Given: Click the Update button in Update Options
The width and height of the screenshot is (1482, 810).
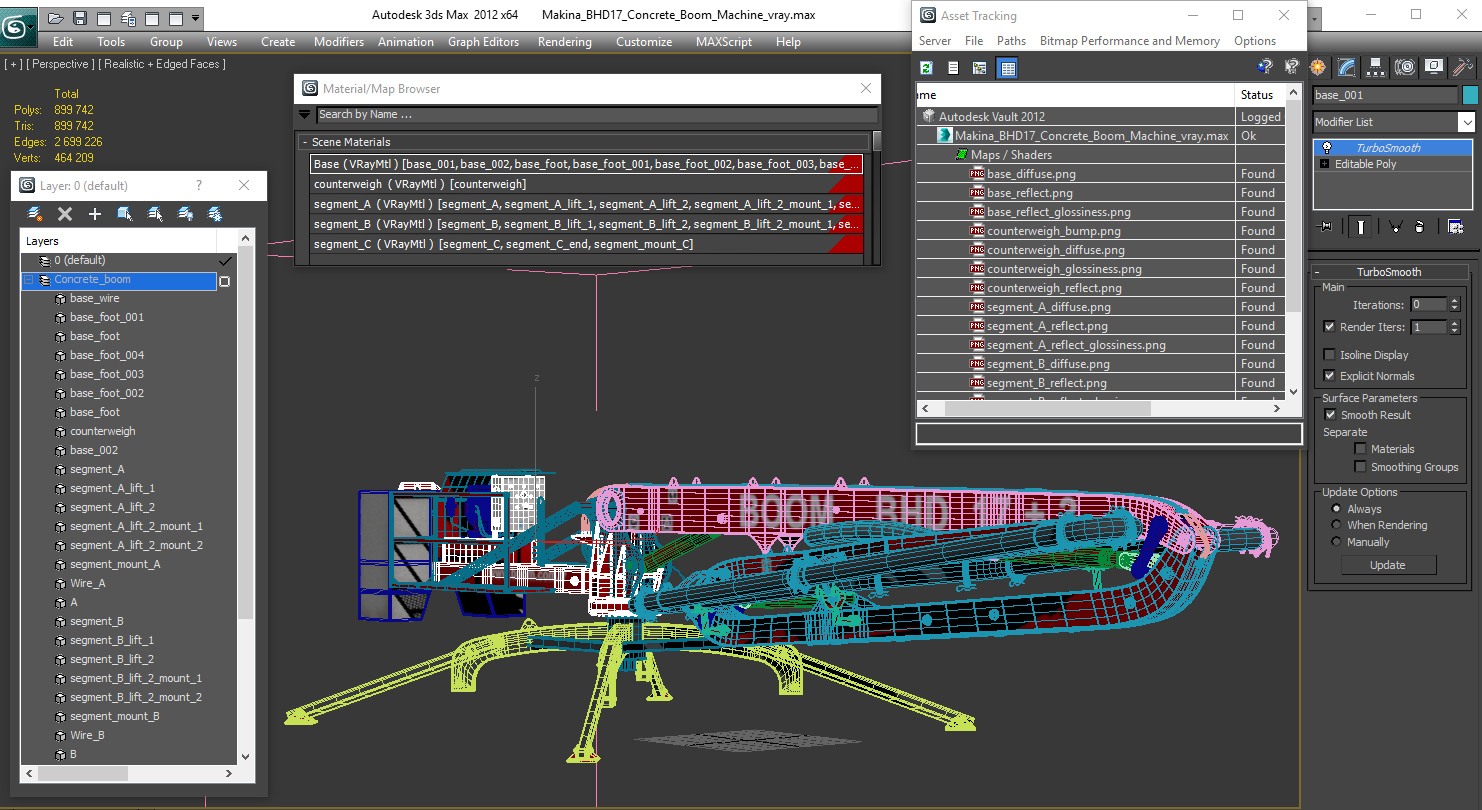Looking at the screenshot, I should [x=1387, y=565].
